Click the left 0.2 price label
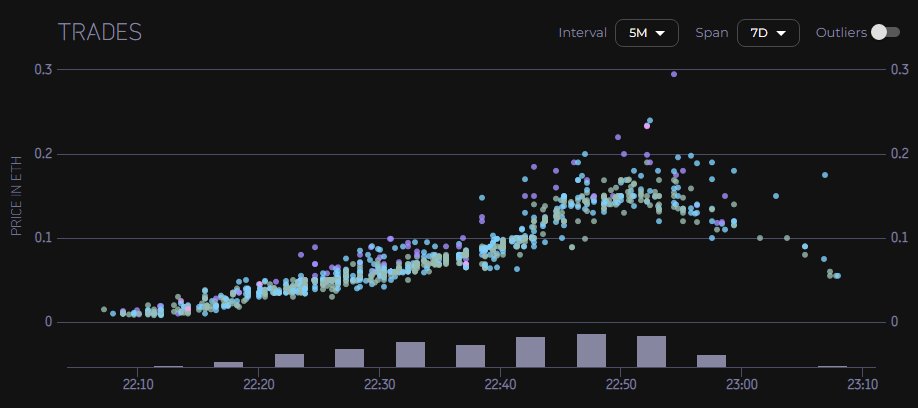Viewport: 918px width, 408px height. pyautogui.click(x=45, y=154)
